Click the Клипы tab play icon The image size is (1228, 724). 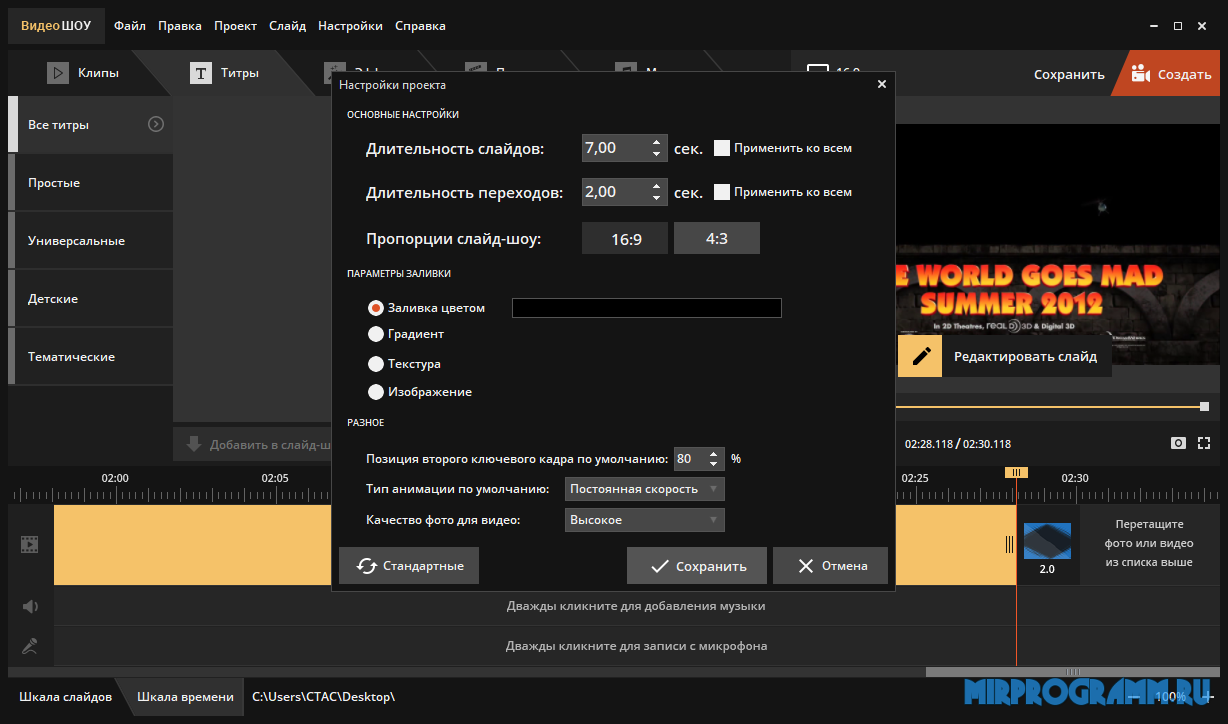point(57,73)
